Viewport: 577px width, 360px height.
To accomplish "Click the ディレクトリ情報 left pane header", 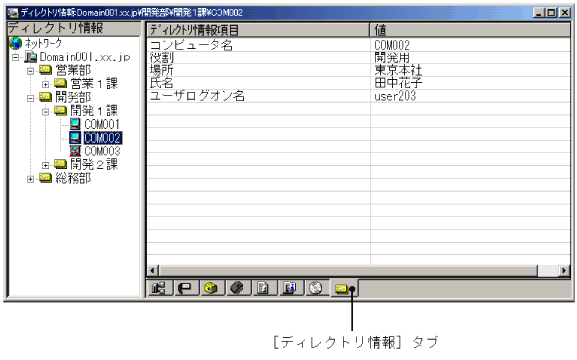I will (74, 28).
